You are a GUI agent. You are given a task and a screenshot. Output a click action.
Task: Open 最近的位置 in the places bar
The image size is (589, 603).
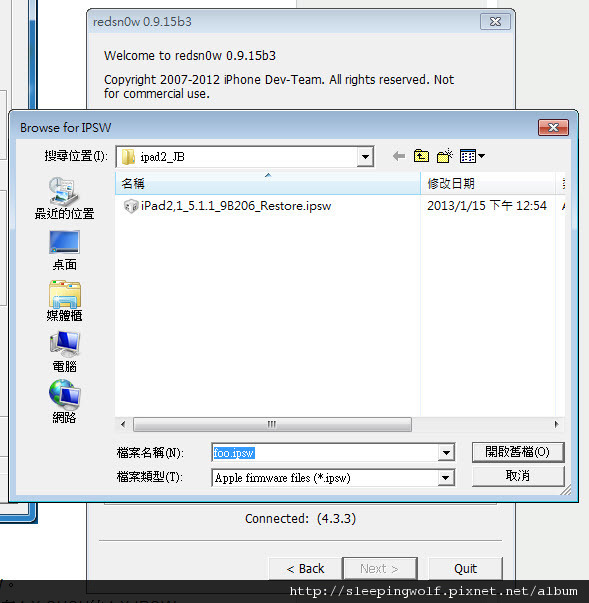pos(64,198)
